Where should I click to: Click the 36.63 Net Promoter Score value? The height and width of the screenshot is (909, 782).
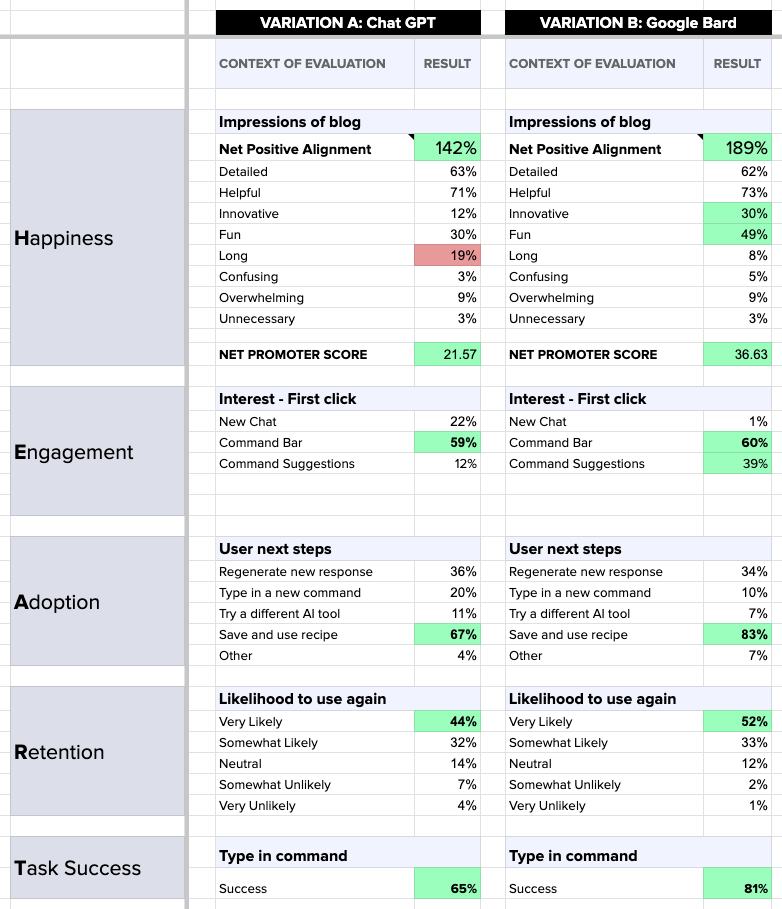pyautogui.click(x=737, y=354)
